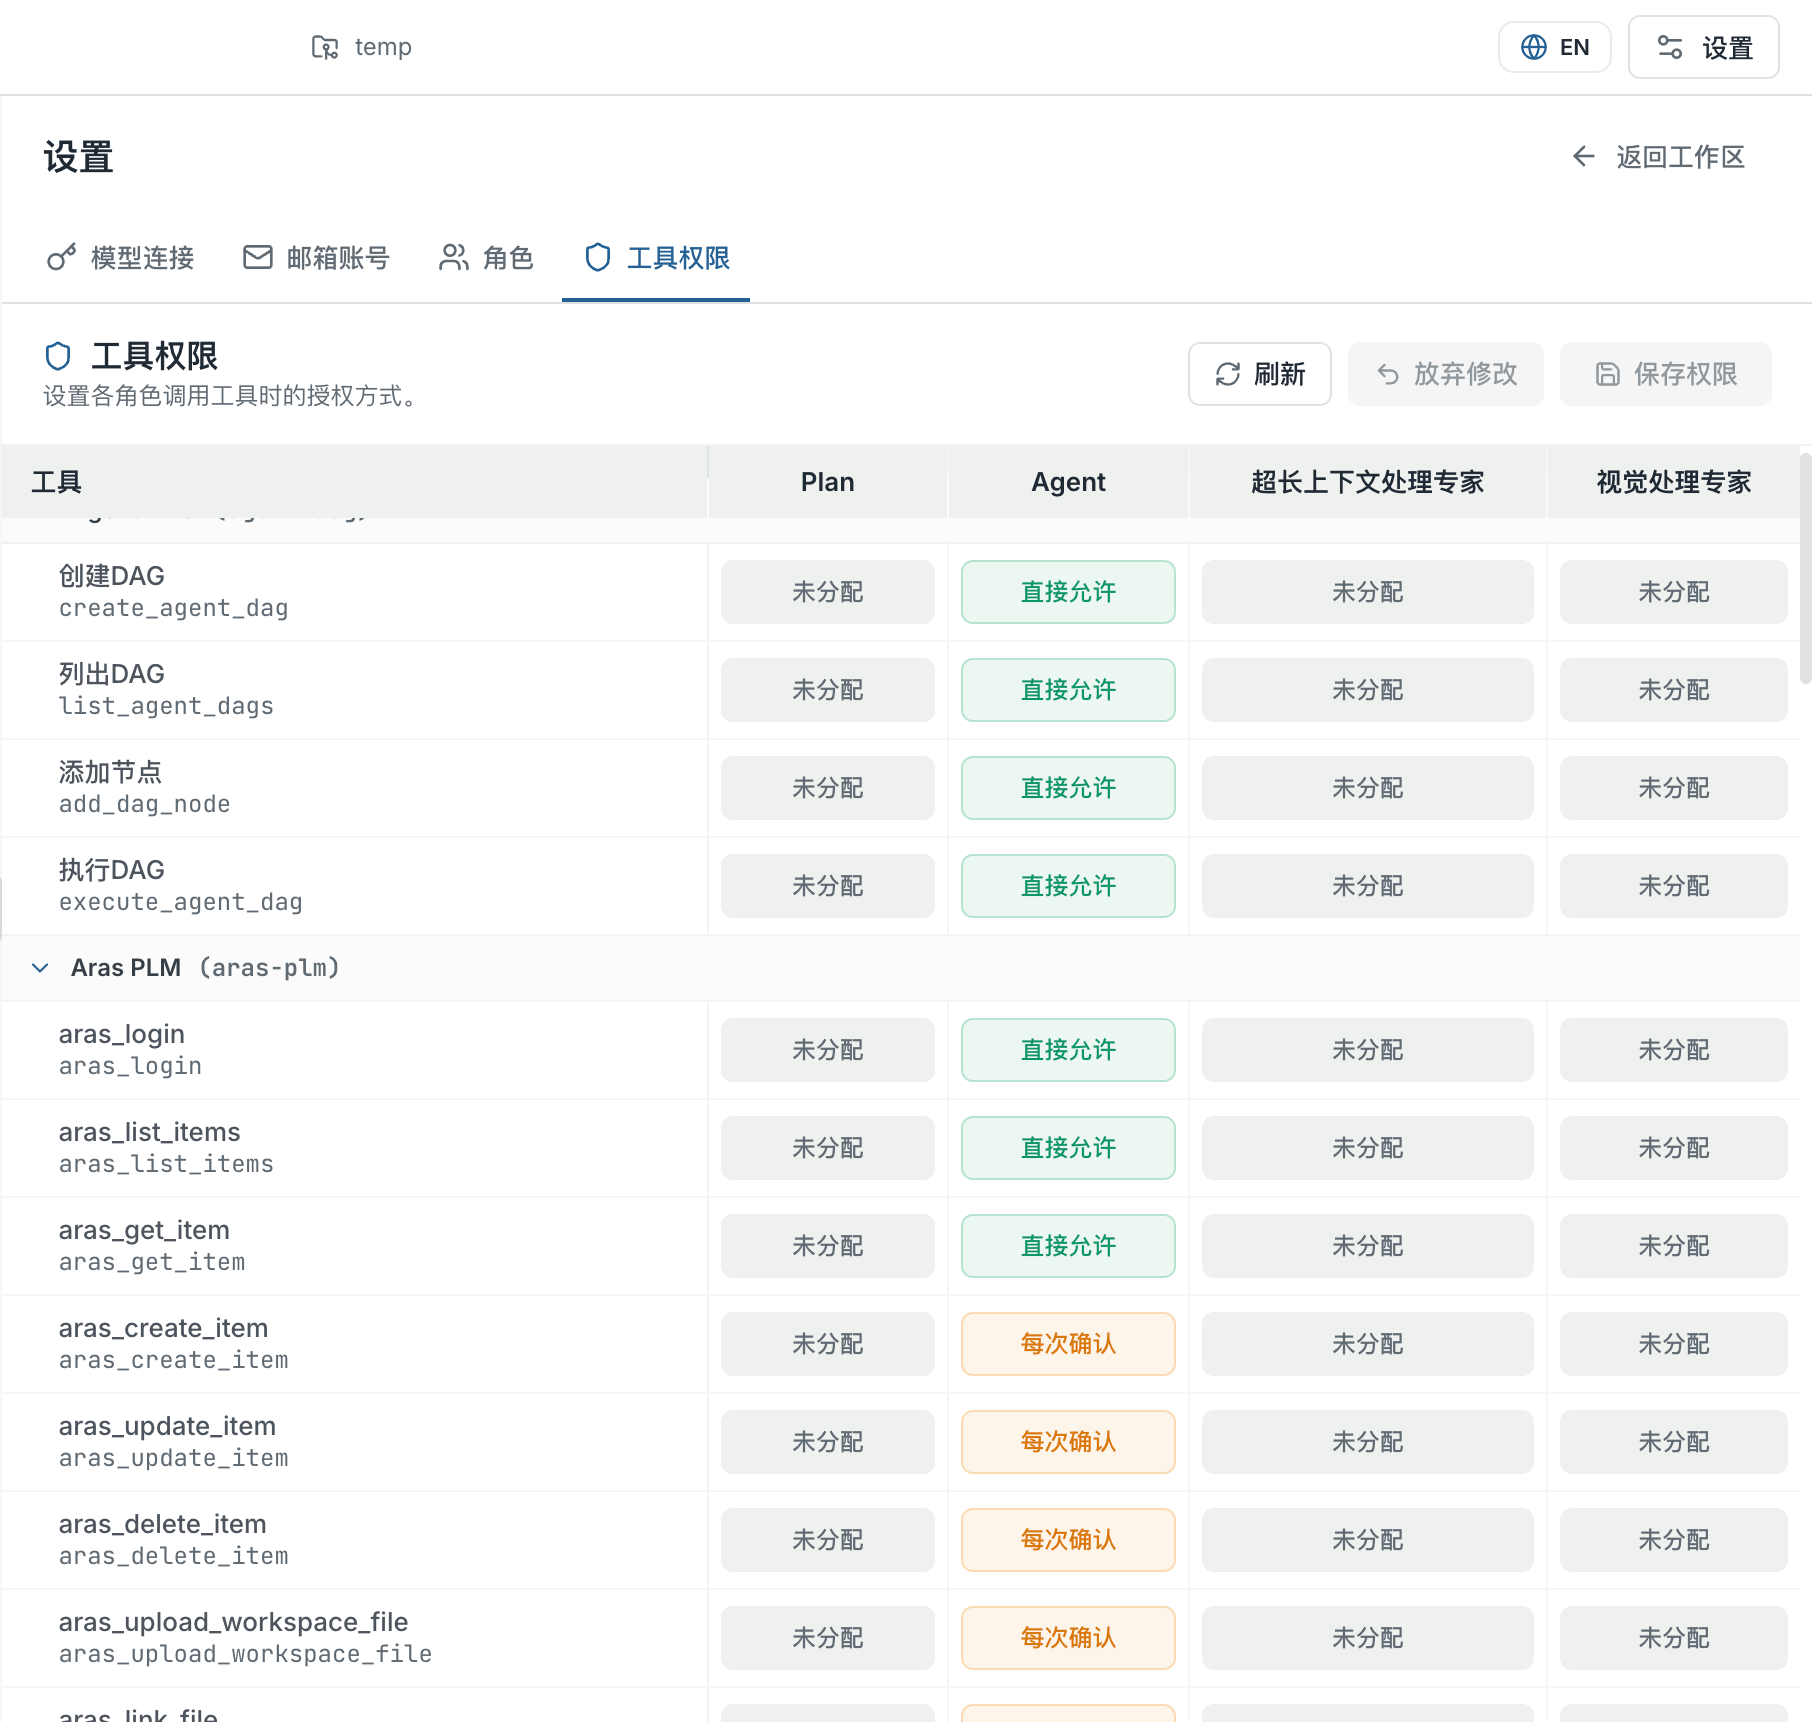Click the 执行DAG tool name
Image resolution: width=1812 pixels, height=1722 pixels.
112,870
